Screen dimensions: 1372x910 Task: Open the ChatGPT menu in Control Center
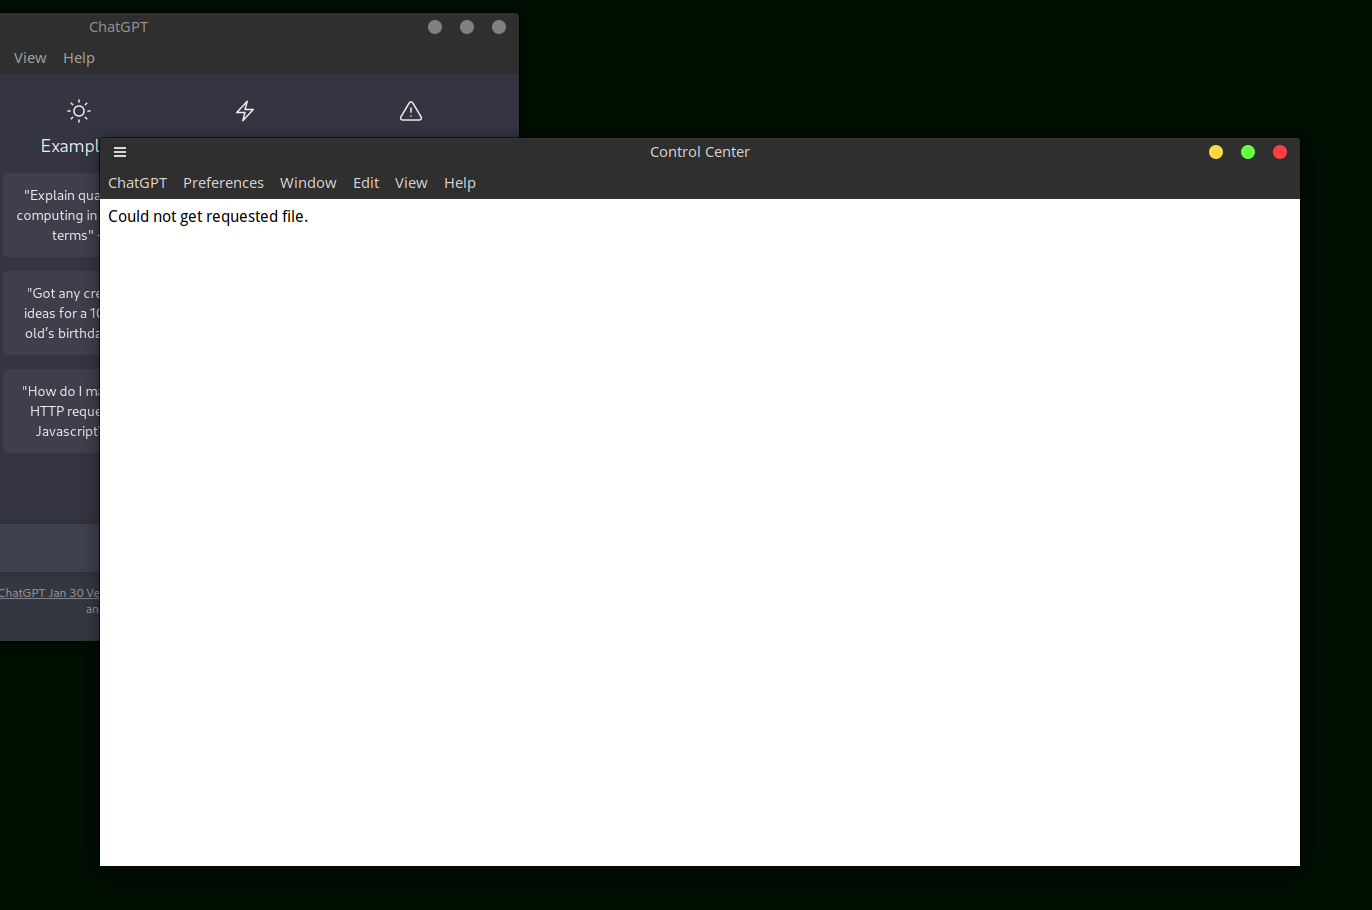(137, 183)
